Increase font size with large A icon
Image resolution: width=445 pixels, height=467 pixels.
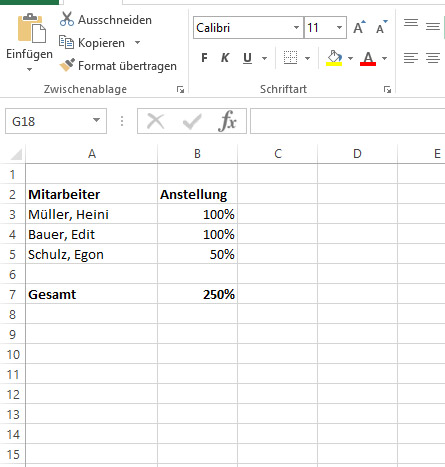click(359, 27)
